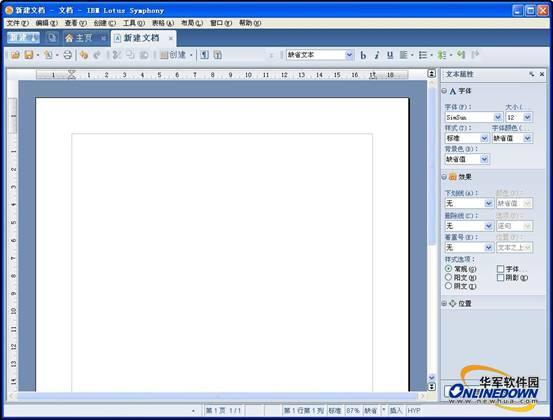Select the 阴文 radio option
Screen dimensions: 553x420
coord(448,286)
